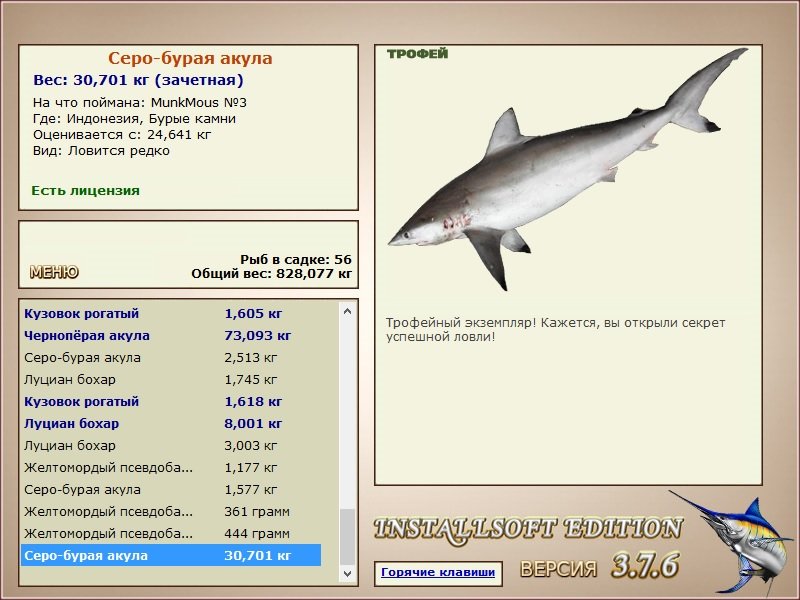Select Чернопёрая акула 73,093 кг entry
The height and width of the screenshot is (600, 800).
coord(171,336)
